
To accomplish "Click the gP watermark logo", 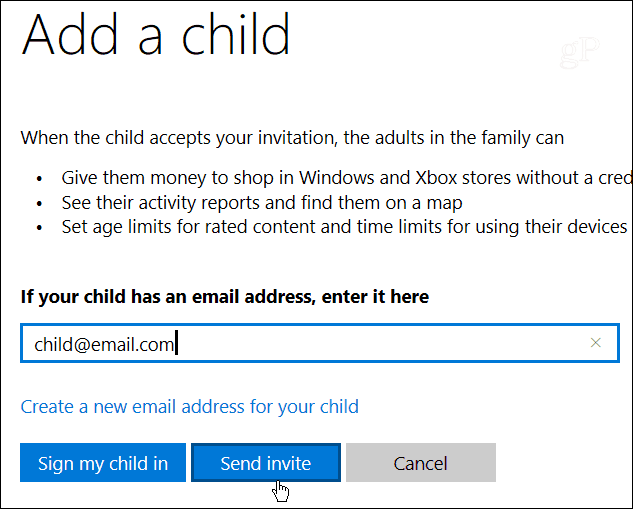I will (x=580, y=52).
